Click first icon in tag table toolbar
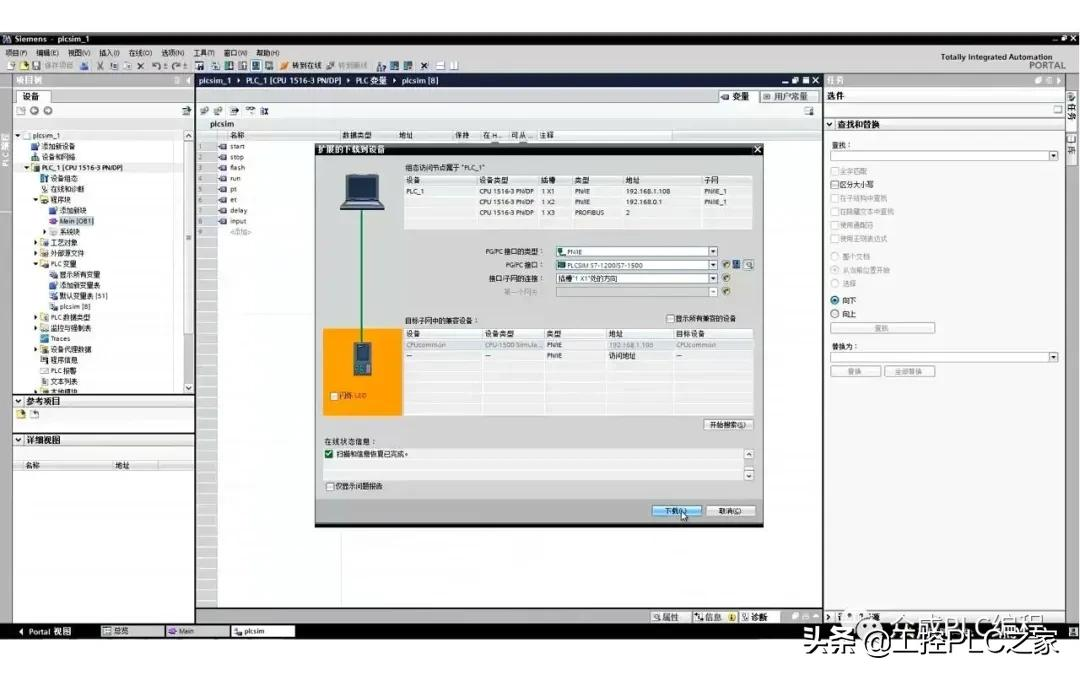The height and width of the screenshot is (675, 1080). 205,111
